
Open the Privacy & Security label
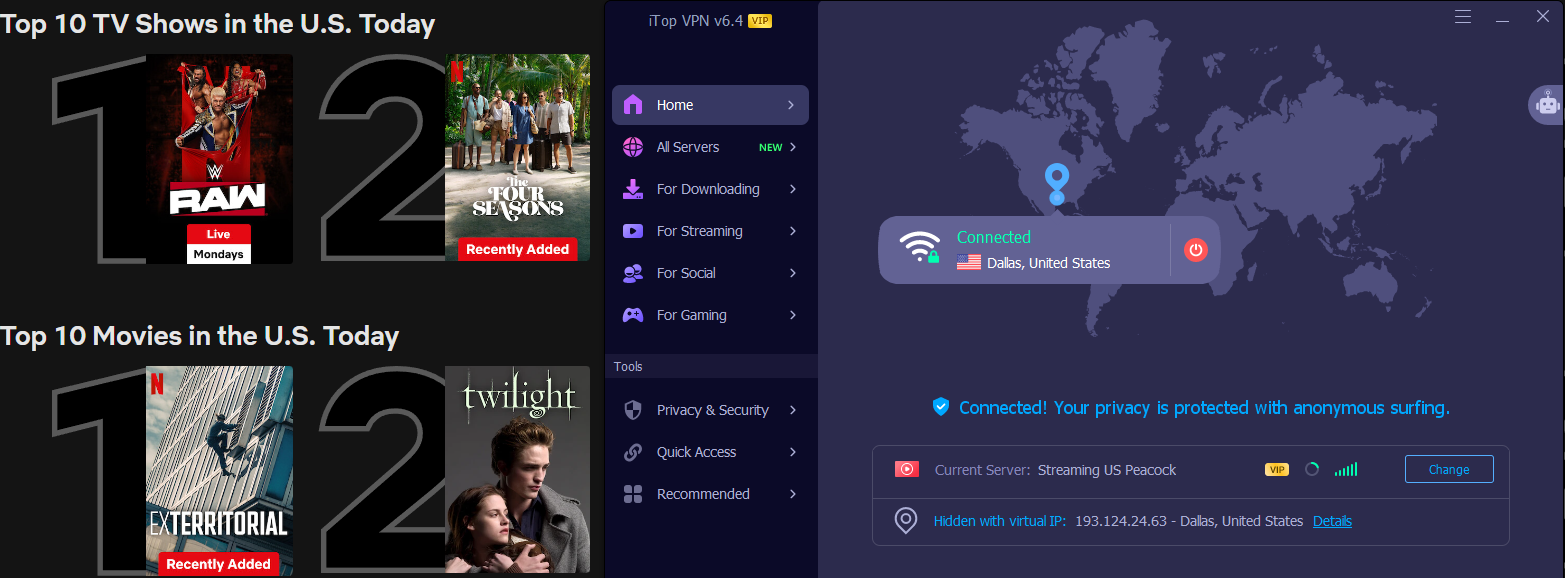[713, 410]
